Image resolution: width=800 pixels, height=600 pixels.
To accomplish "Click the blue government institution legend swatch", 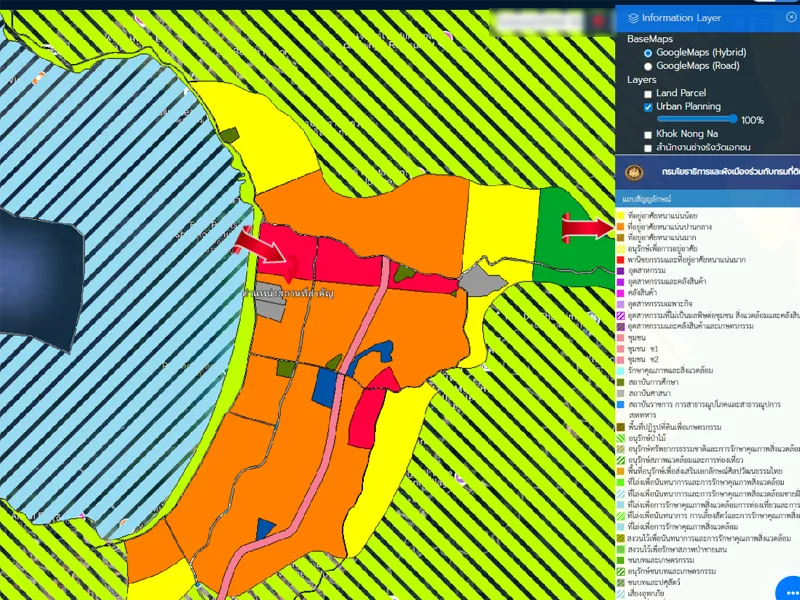I will [620, 405].
